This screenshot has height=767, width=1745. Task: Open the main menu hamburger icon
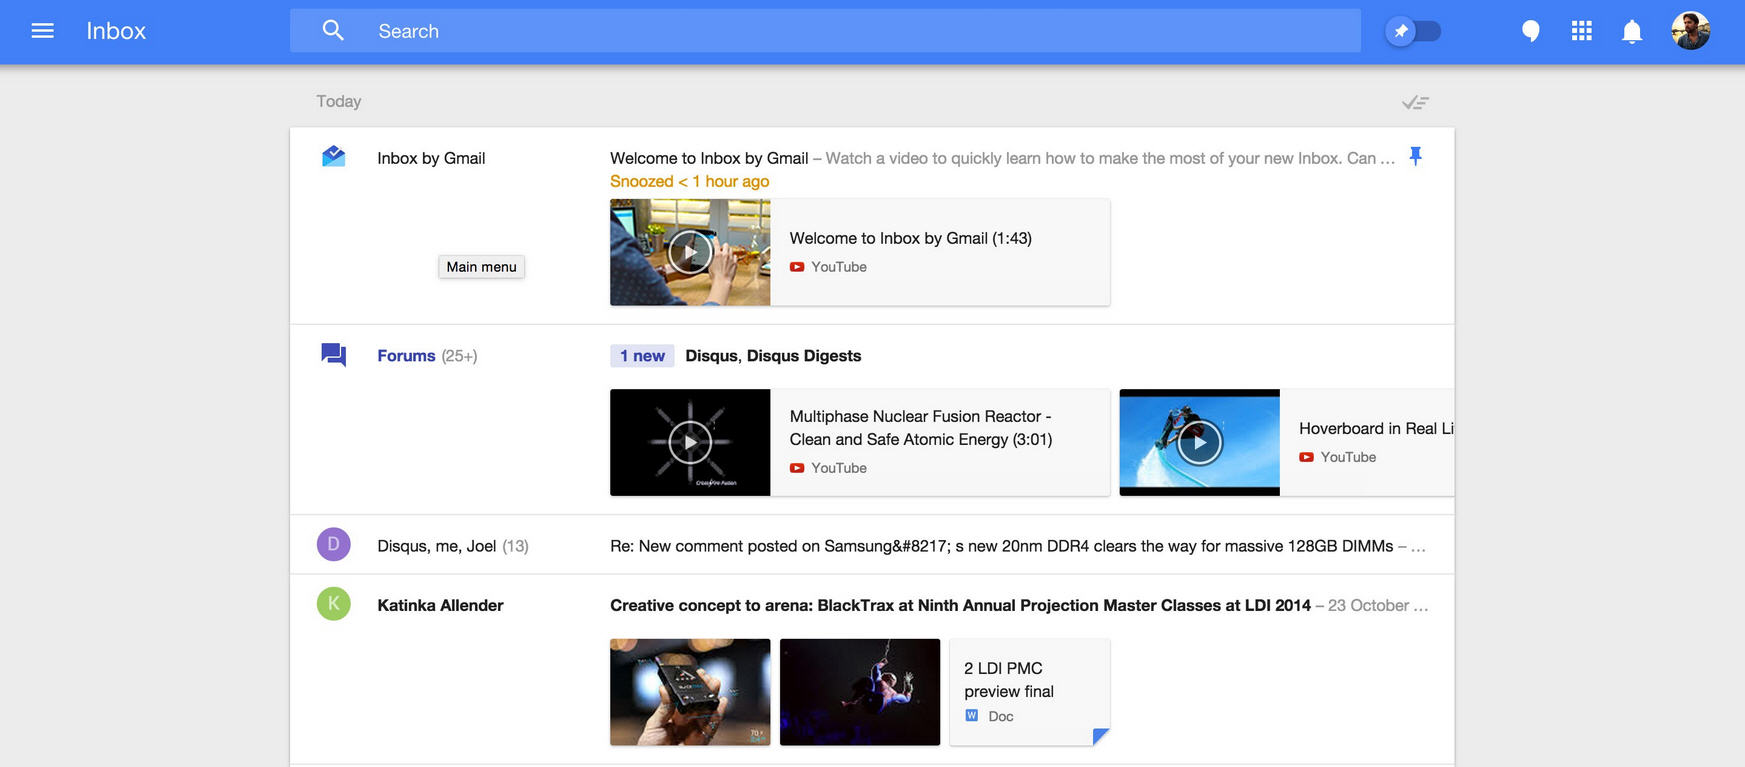click(42, 31)
